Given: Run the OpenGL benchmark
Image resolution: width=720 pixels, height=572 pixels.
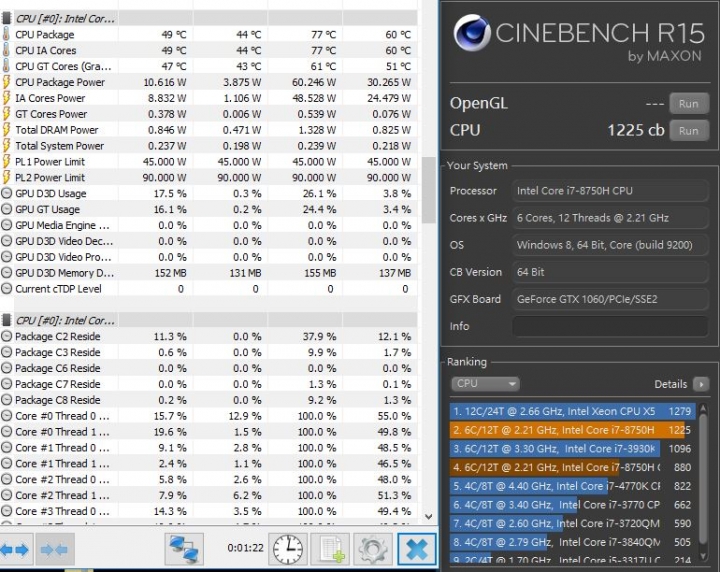Looking at the screenshot, I should coord(688,104).
